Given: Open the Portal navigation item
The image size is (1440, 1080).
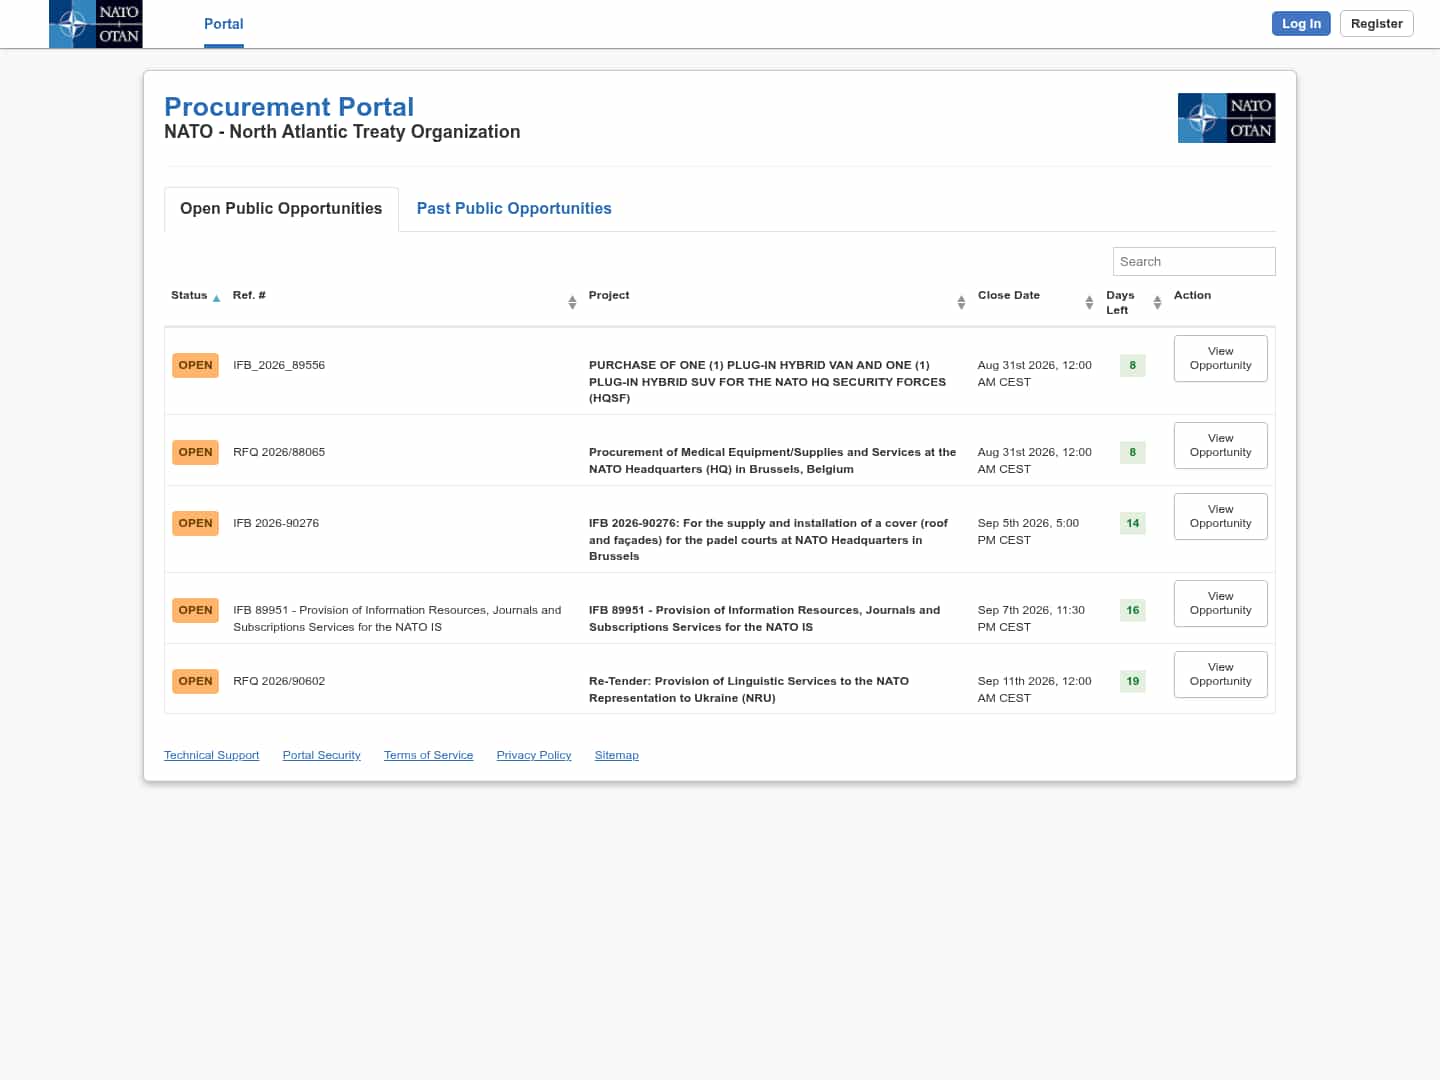Looking at the screenshot, I should pos(224,24).
